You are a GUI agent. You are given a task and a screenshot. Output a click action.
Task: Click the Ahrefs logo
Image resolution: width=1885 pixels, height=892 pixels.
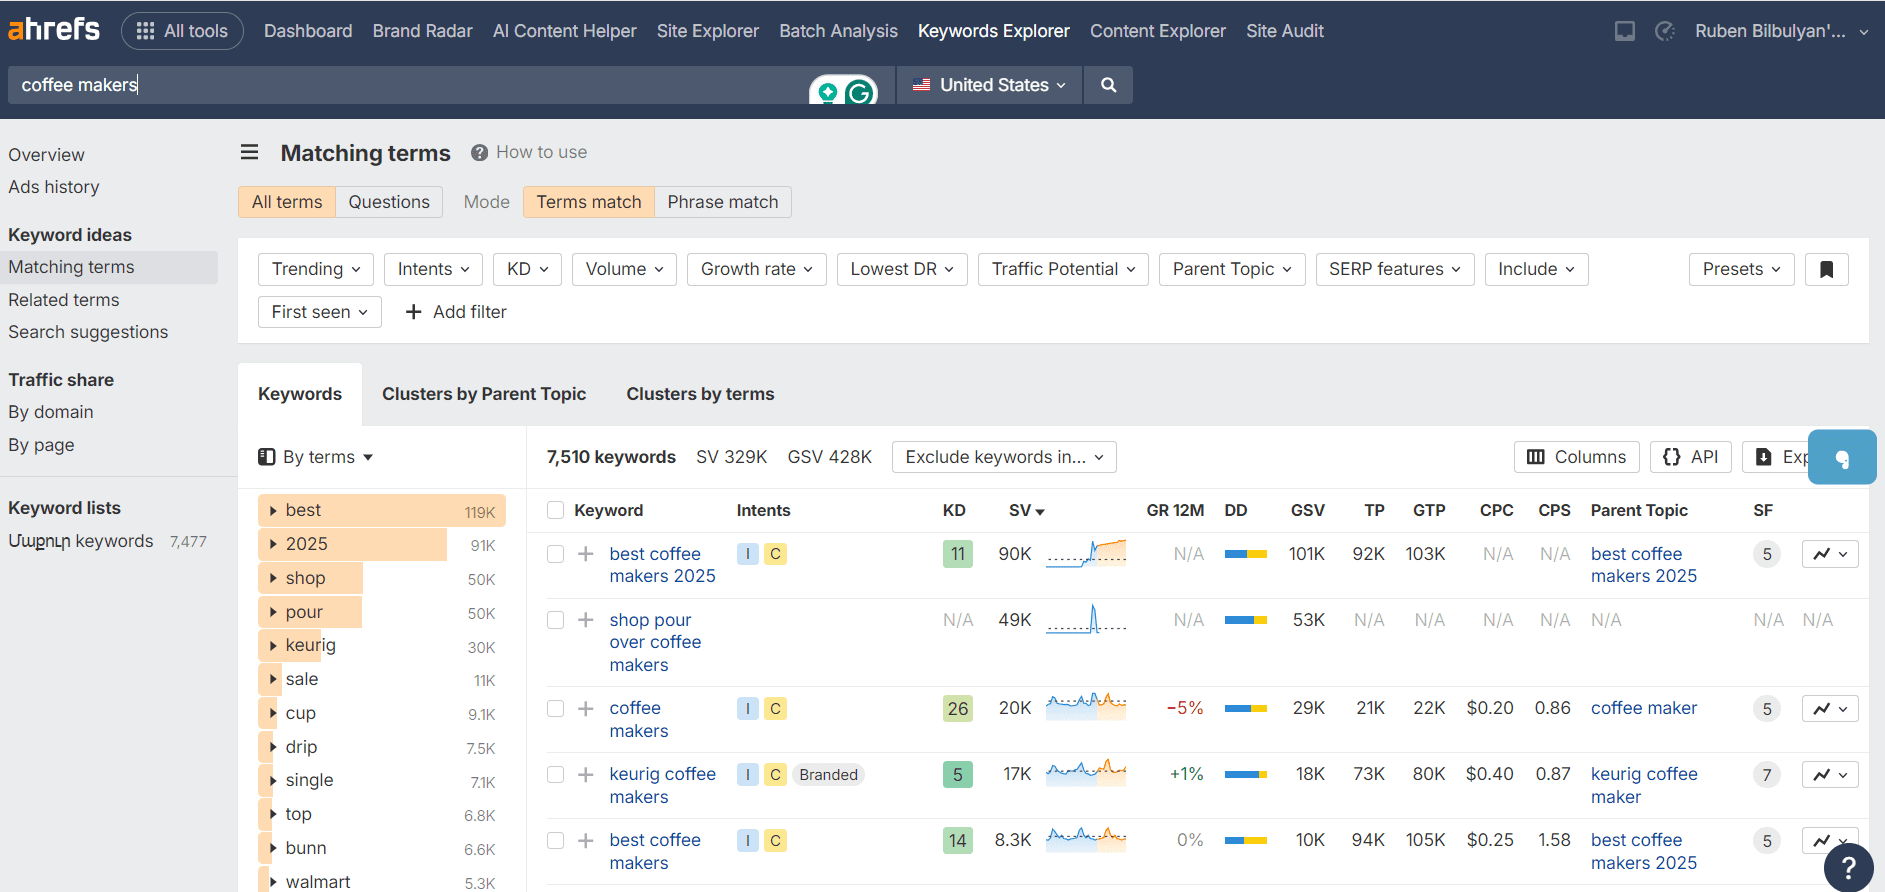(x=54, y=29)
